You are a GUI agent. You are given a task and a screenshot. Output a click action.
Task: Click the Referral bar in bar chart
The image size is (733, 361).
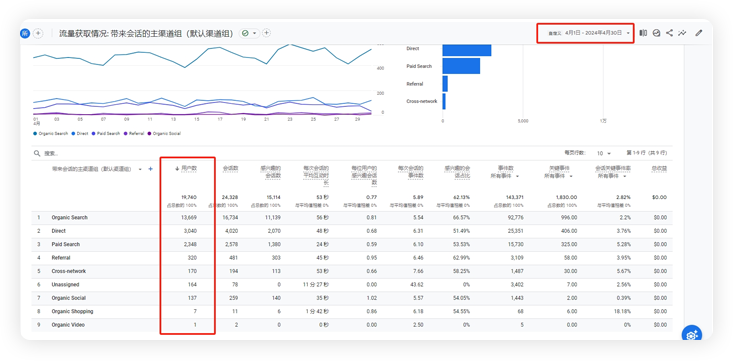click(445, 84)
